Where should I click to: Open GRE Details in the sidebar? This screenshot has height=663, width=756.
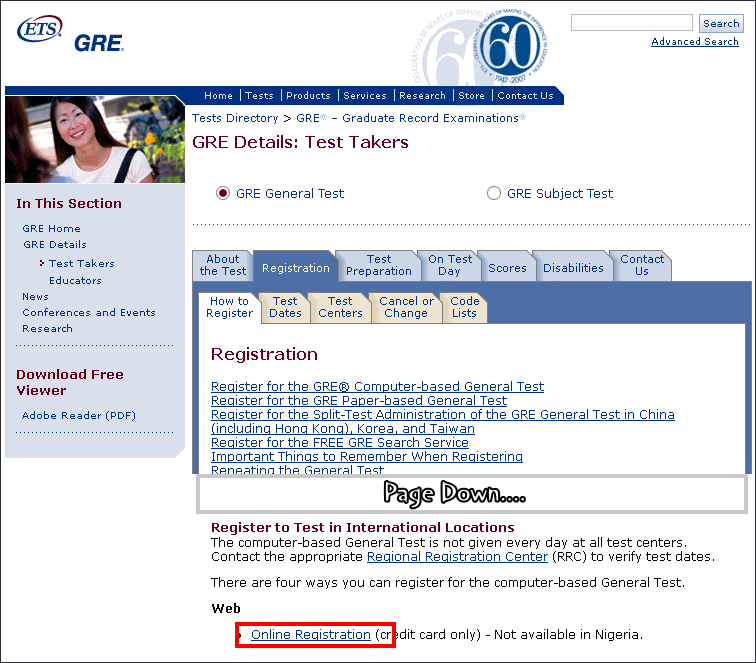[54, 244]
